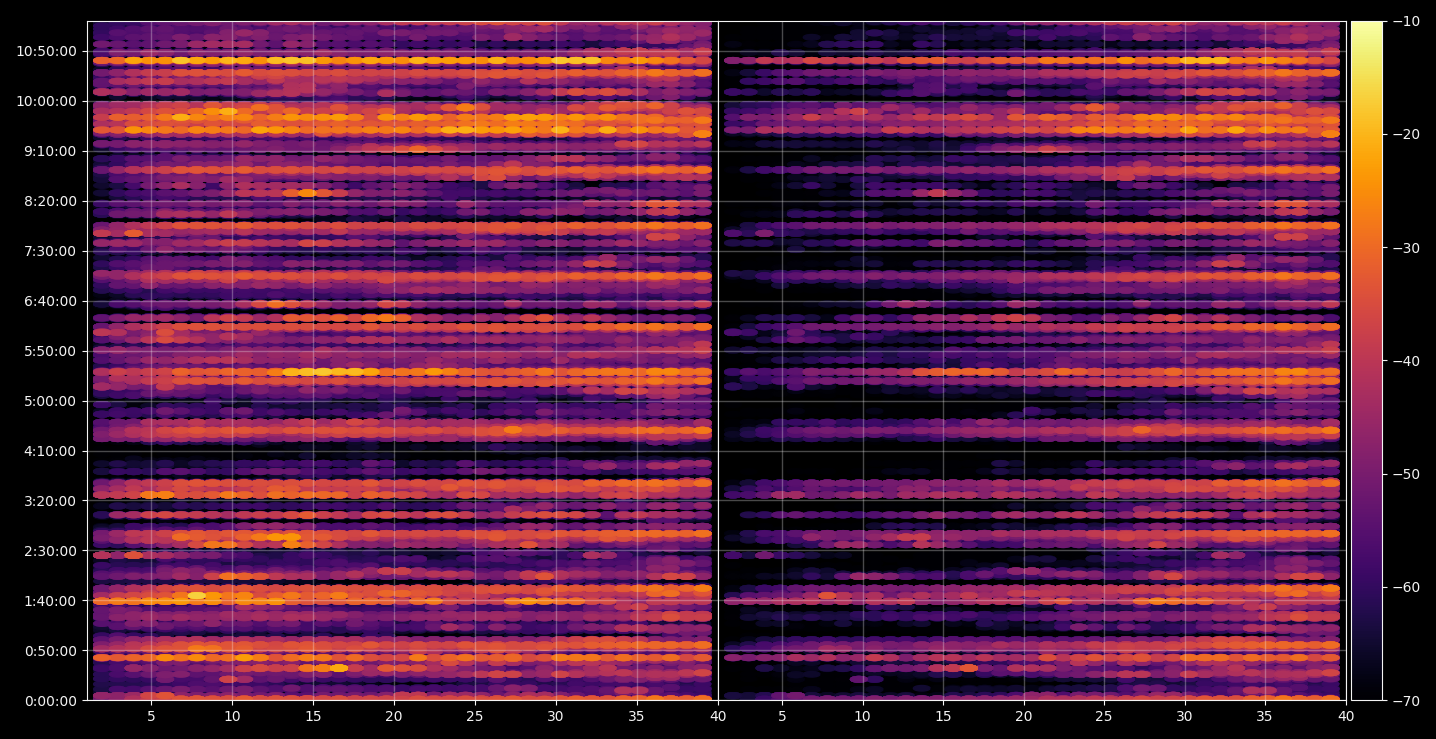This screenshot has width=1436, height=739.
Task: Select x-axis tick 30 of the left heatmap
Action: tap(556, 717)
